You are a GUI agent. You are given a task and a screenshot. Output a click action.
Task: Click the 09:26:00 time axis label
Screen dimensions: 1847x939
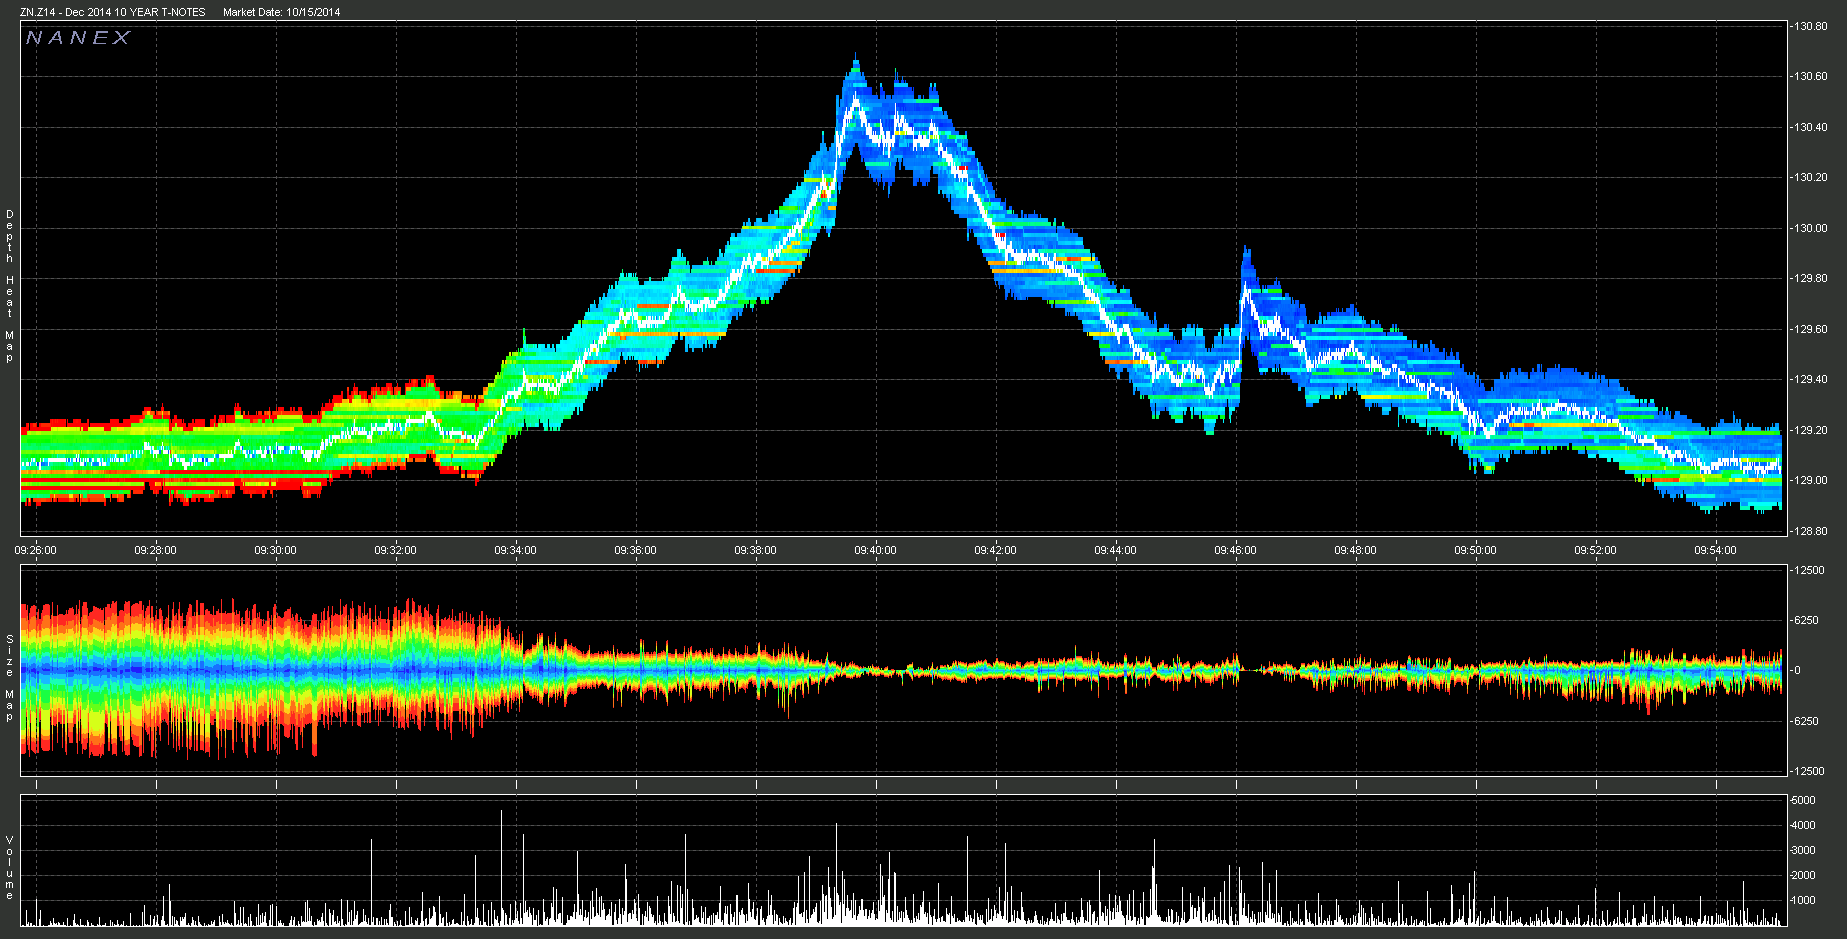coord(37,550)
